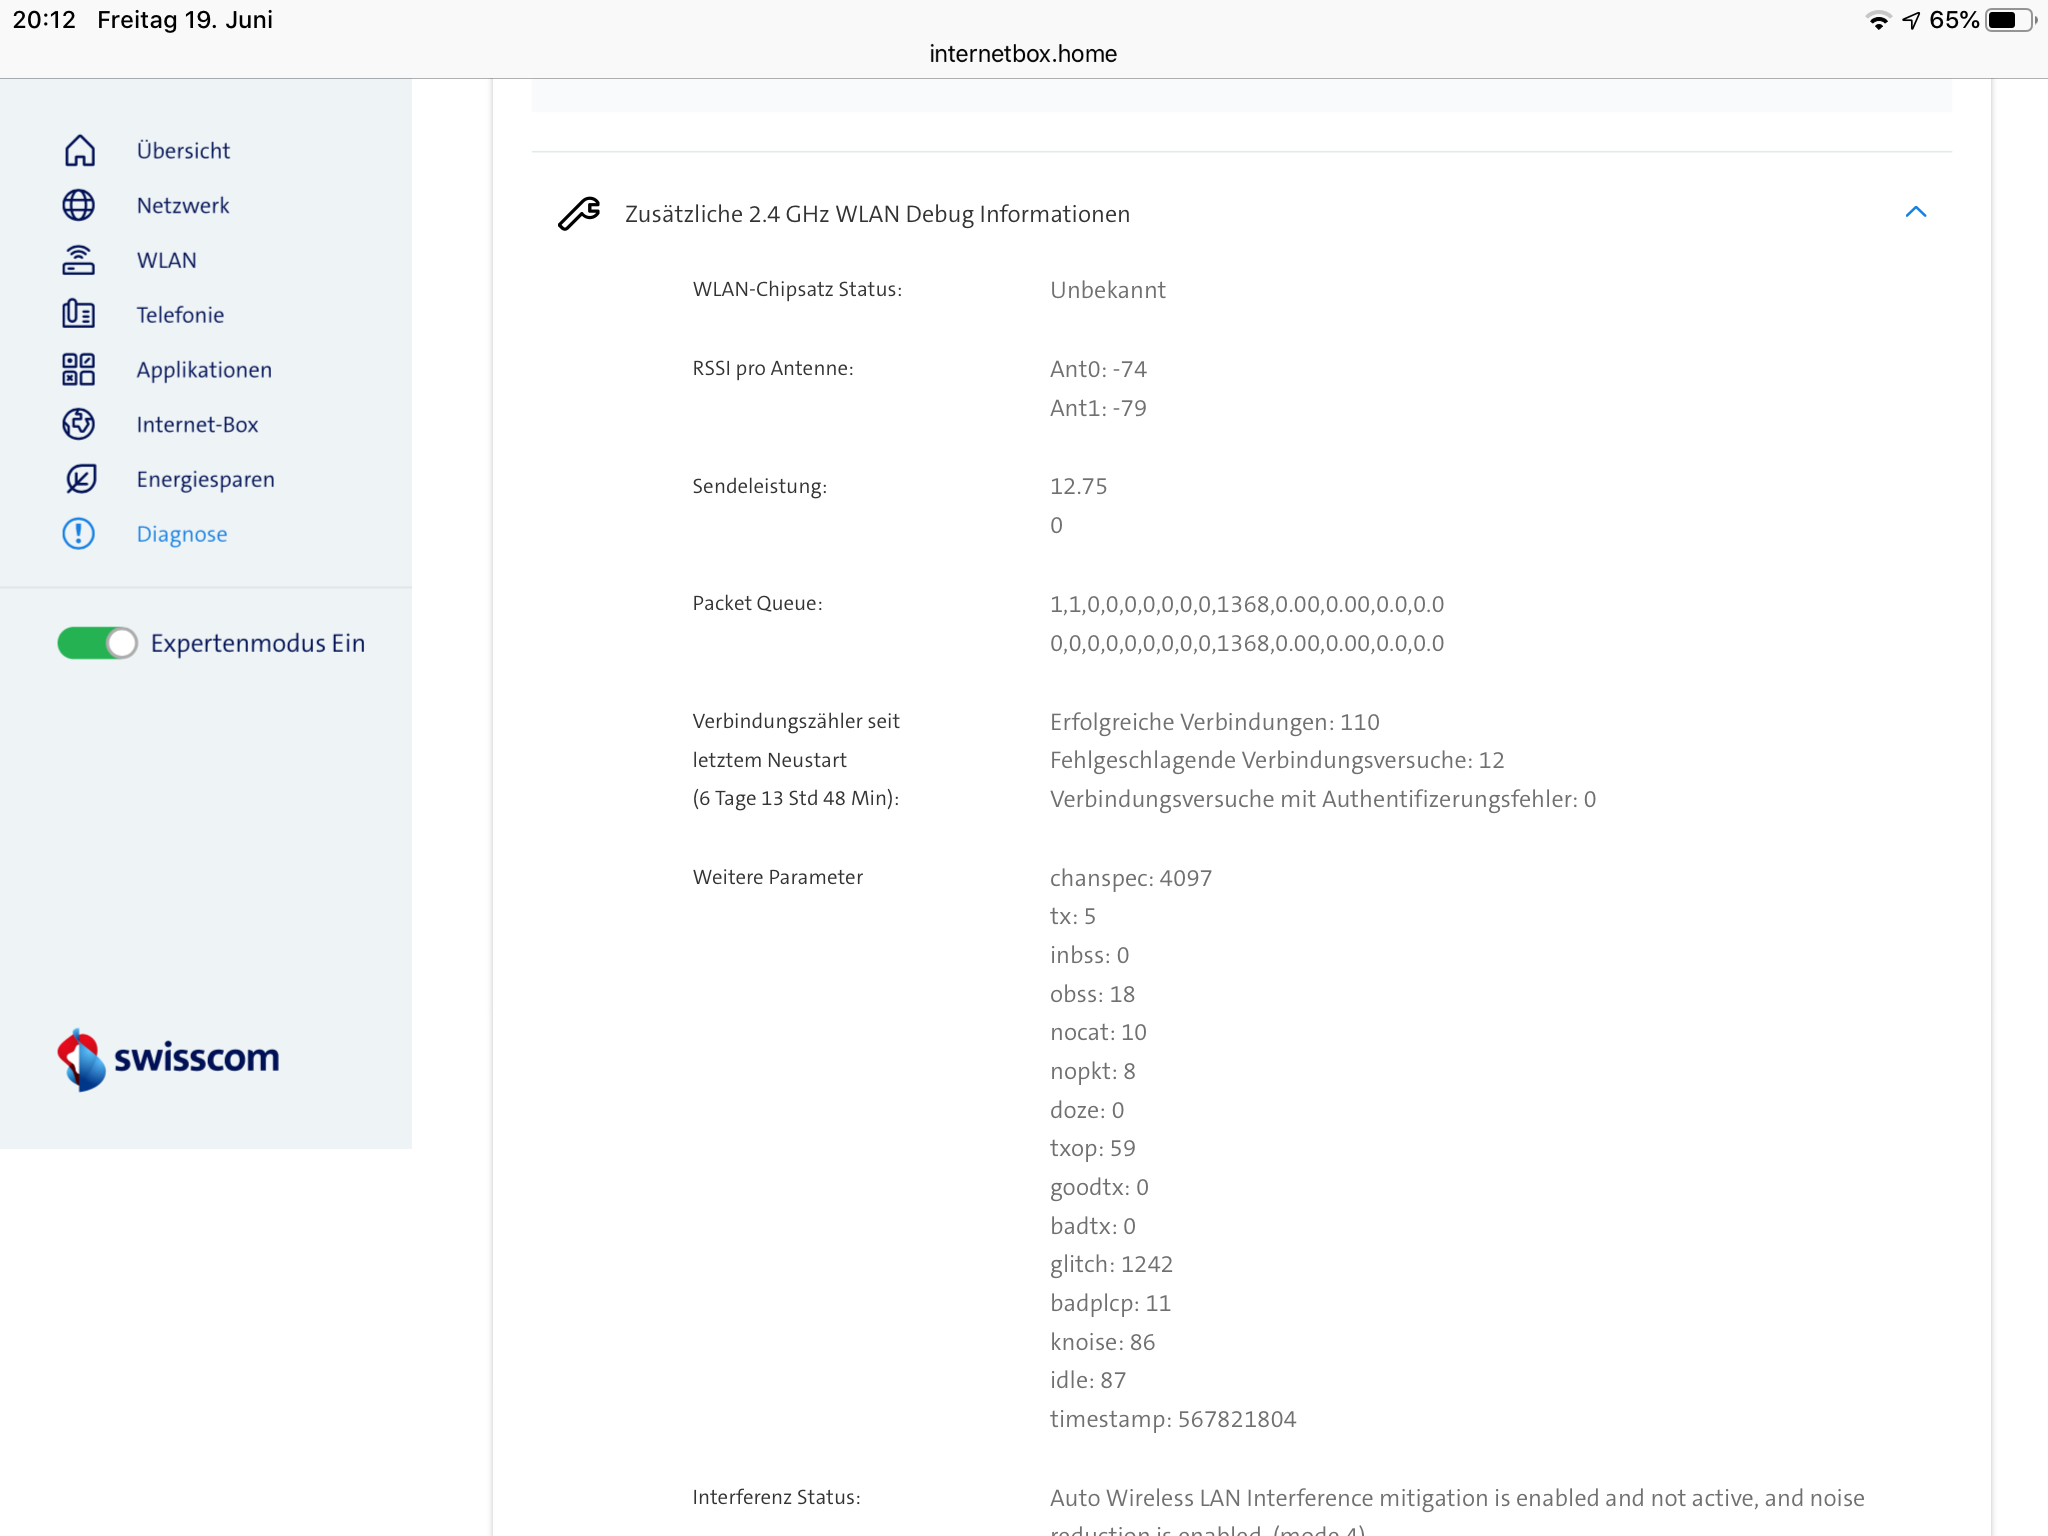Image resolution: width=2048 pixels, height=1536 pixels.
Task: Collapse the 2.4 GHz WLAN Debug section
Action: (x=1915, y=212)
